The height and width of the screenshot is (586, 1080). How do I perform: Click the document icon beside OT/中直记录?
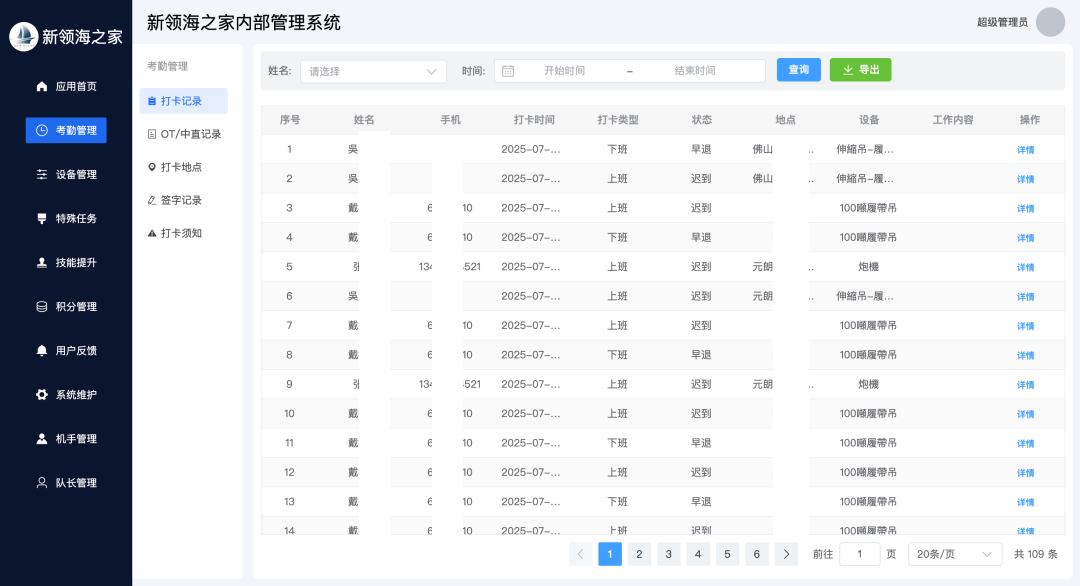click(x=152, y=134)
